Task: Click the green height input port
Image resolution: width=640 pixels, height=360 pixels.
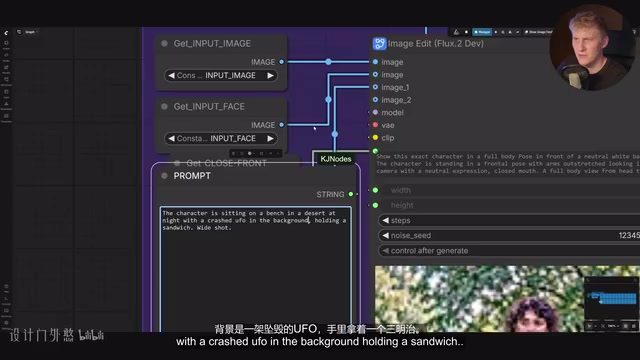Action: 375,205
